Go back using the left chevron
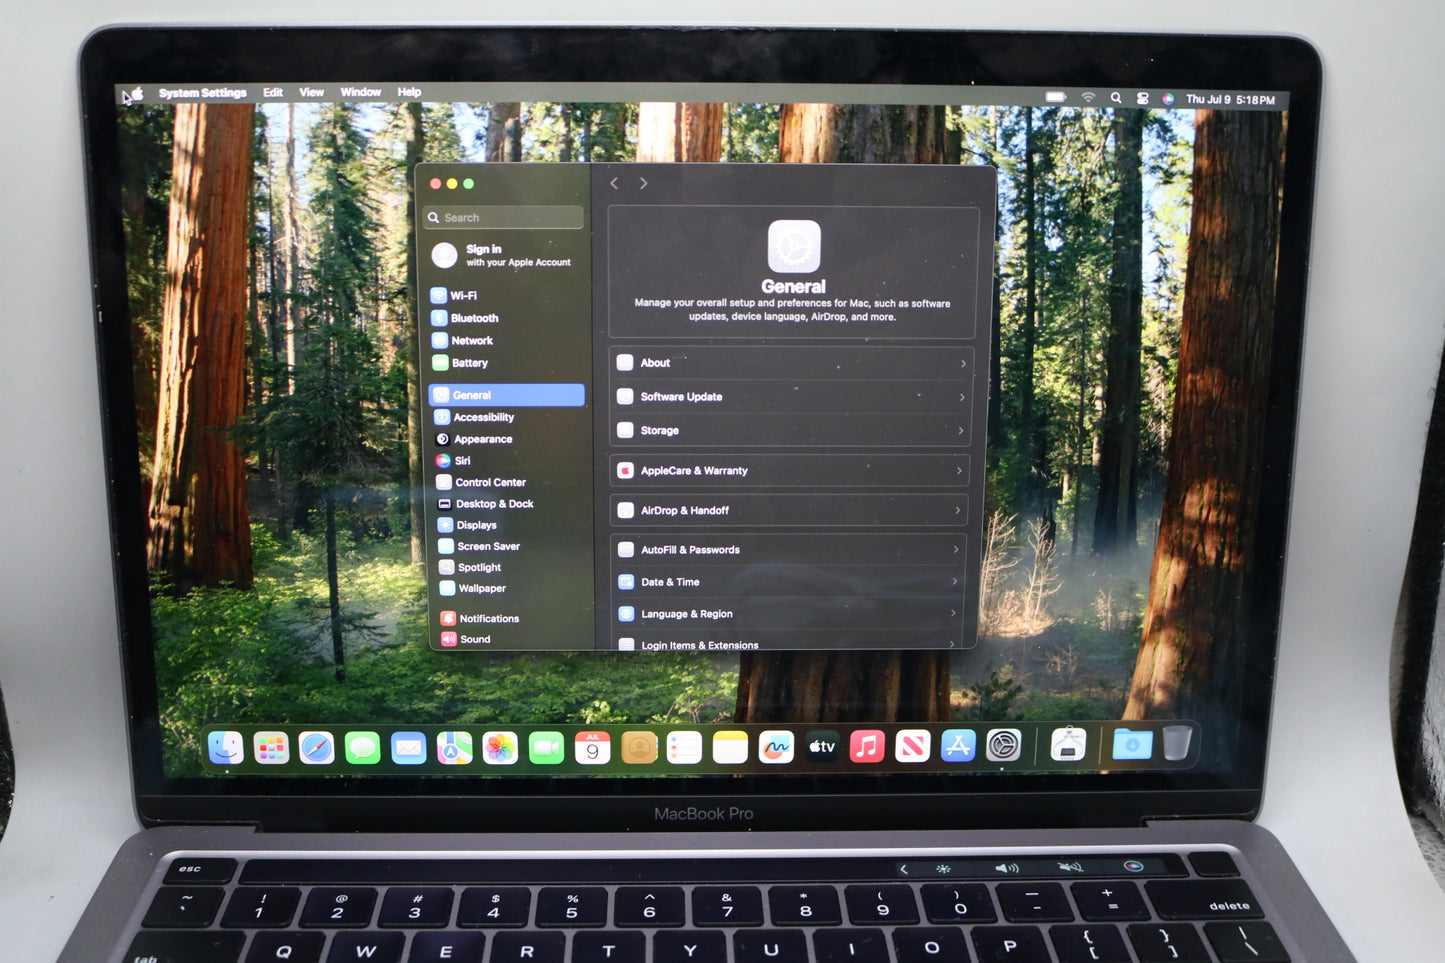 click(615, 184)
